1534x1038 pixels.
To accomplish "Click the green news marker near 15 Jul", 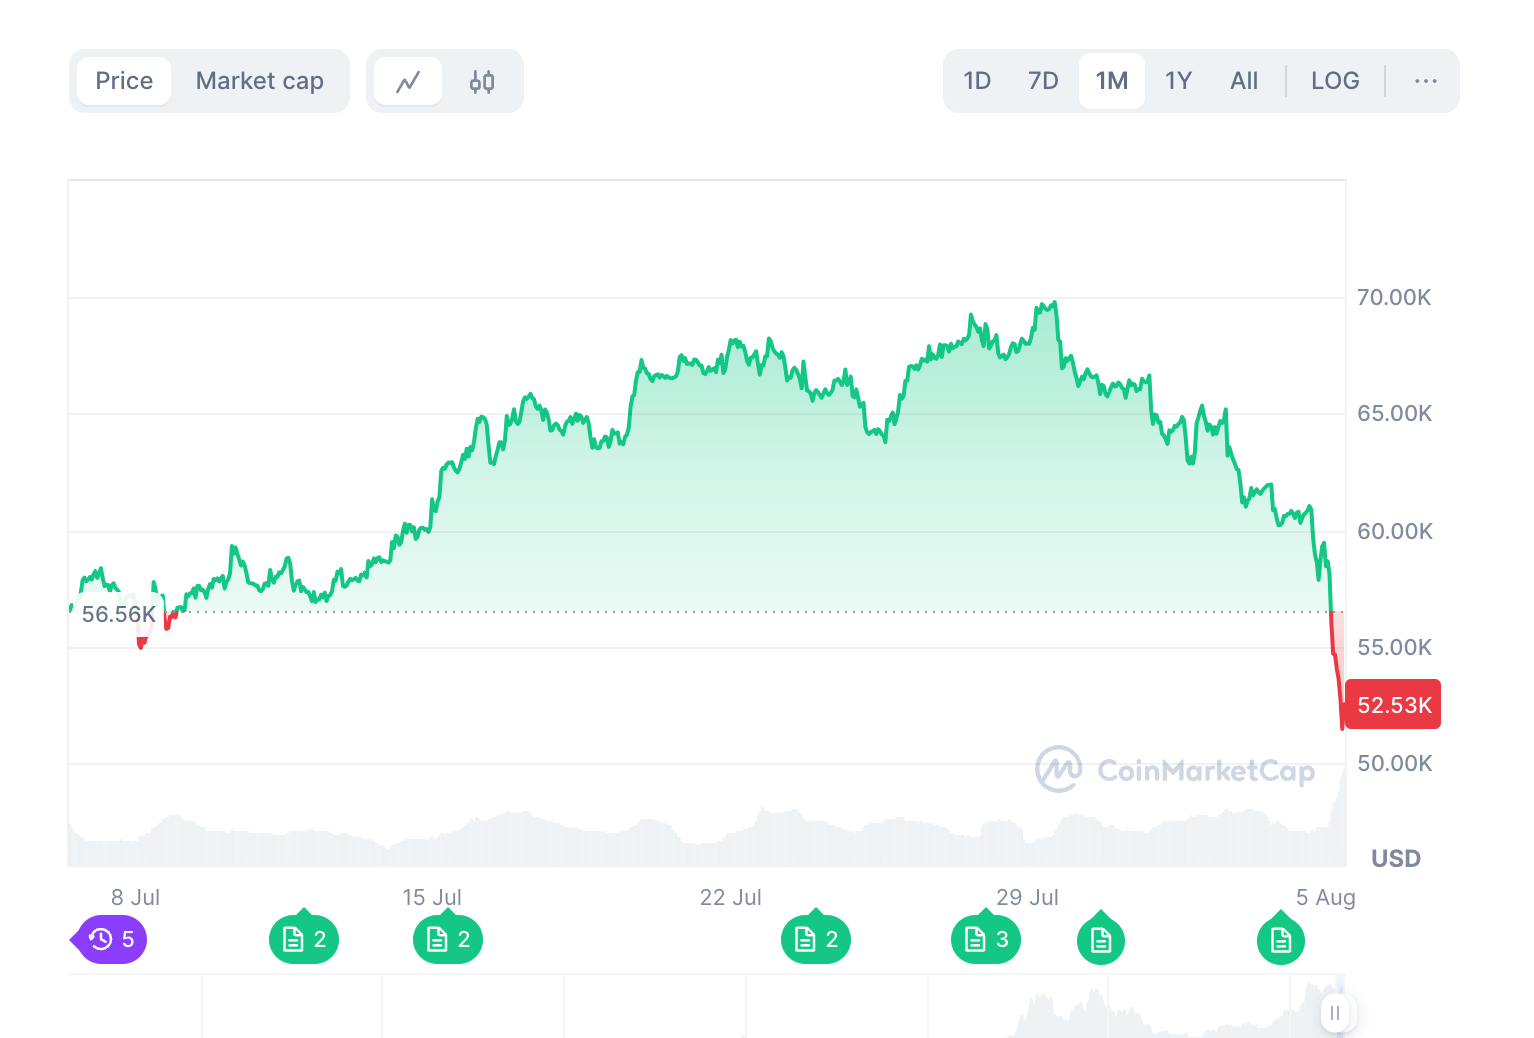I will [x=447, y=939].
